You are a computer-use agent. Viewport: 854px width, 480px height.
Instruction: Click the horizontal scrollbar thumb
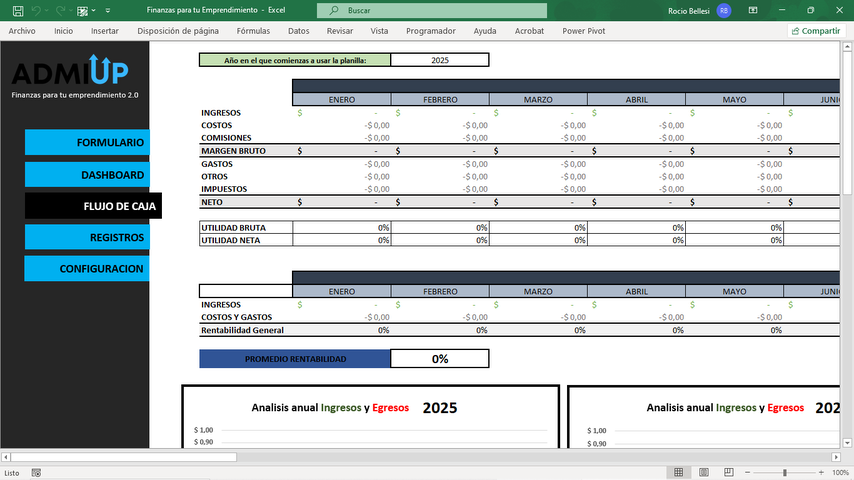pos(124,457)
